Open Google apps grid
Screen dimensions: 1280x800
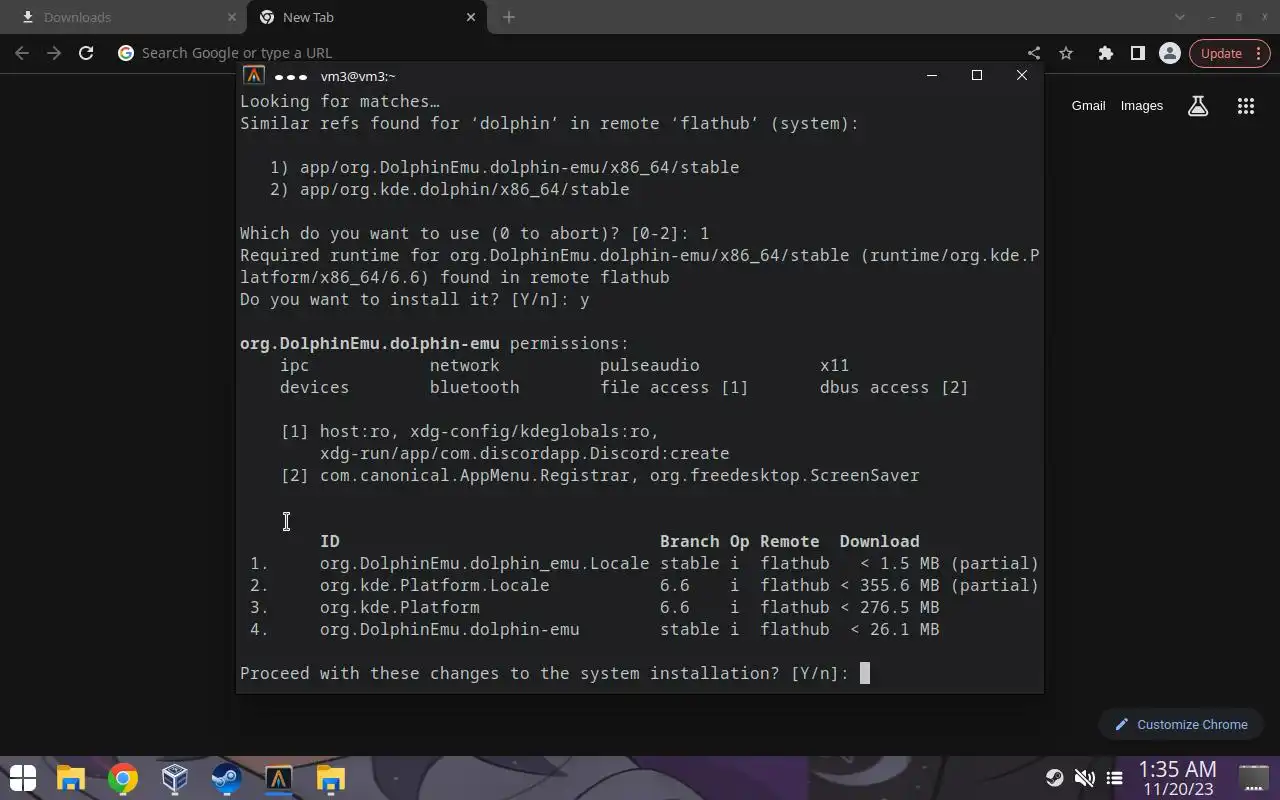tap(1245, 106)
